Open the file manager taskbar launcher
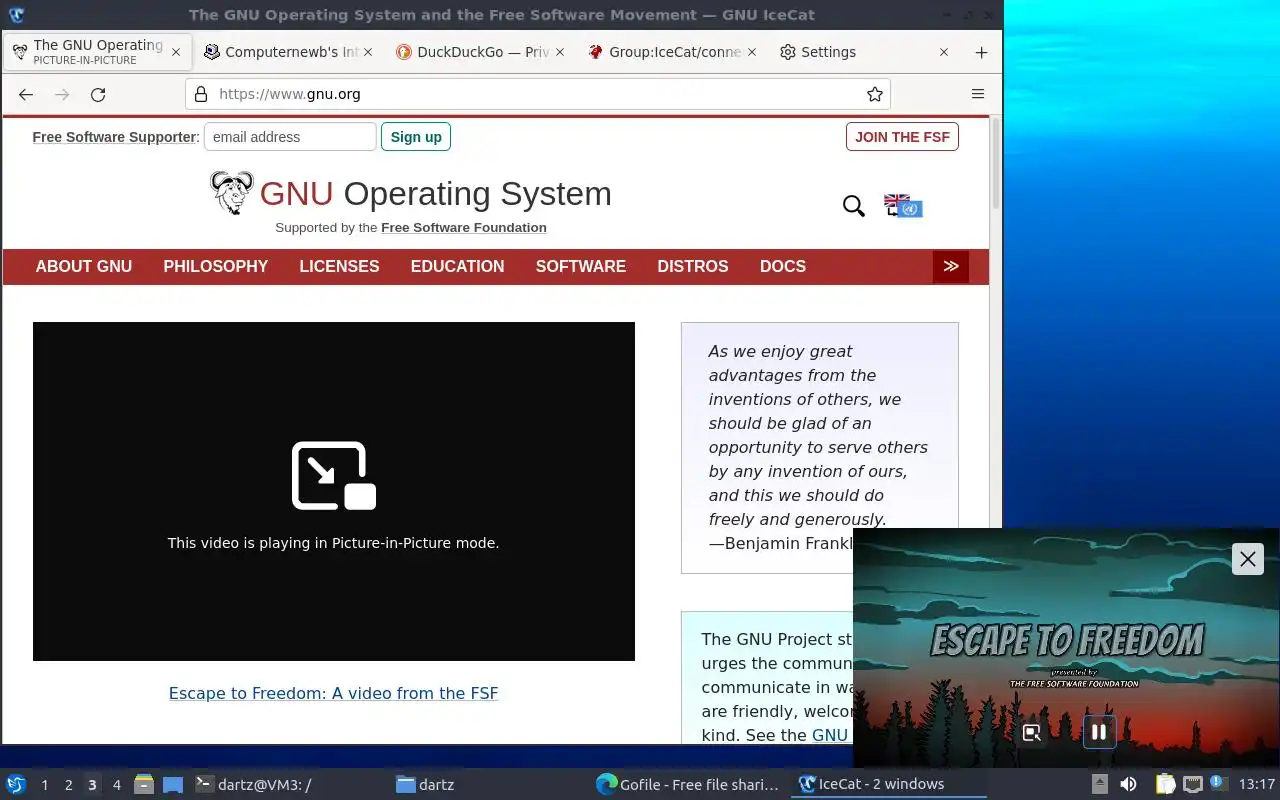The image size is (1280, 800). coord(144,784)
